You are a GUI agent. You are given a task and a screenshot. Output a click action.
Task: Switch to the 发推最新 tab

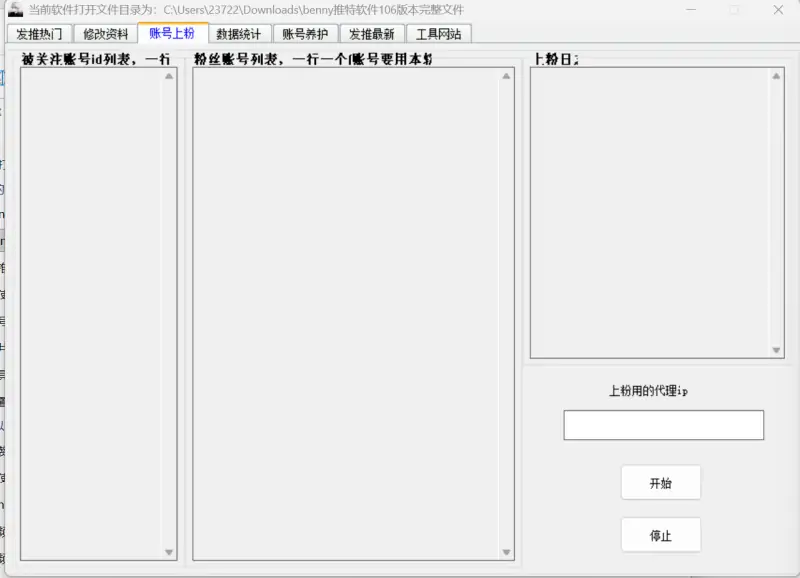click(371, 34)
